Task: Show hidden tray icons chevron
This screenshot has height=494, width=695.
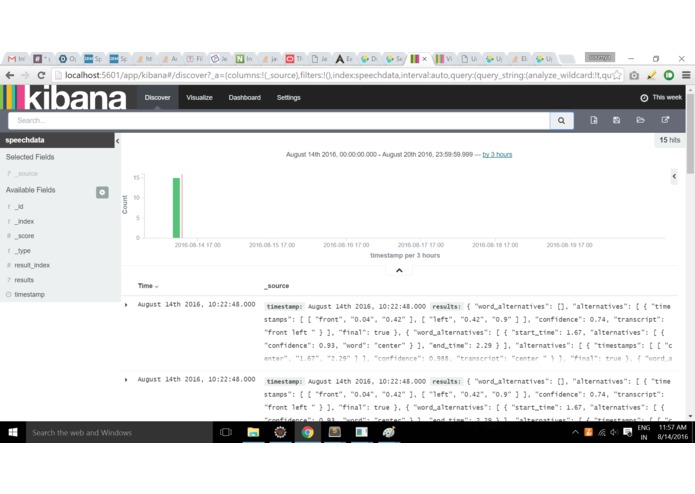Action: pos(575,432)
